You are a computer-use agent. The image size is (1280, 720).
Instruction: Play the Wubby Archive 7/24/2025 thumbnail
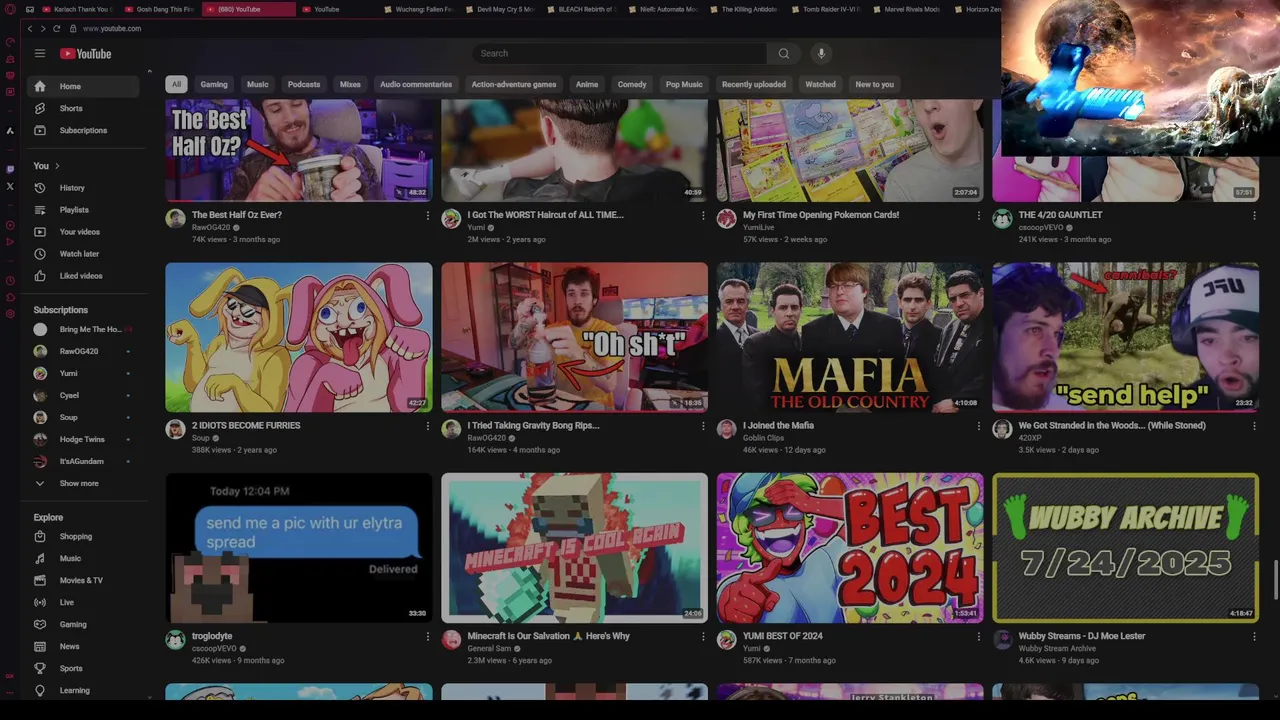pyautogui.click(x=1126, y=548)
